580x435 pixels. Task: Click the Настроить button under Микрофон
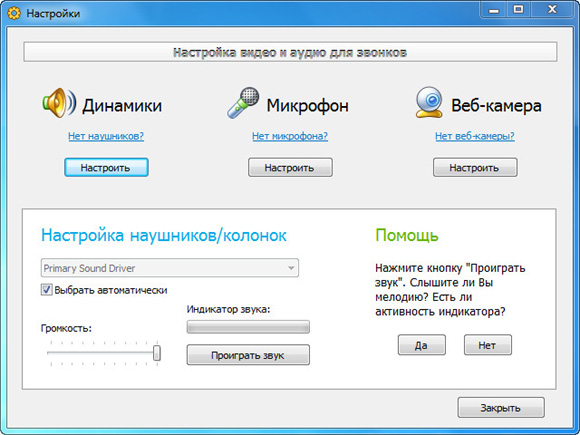tap(290, 168)
